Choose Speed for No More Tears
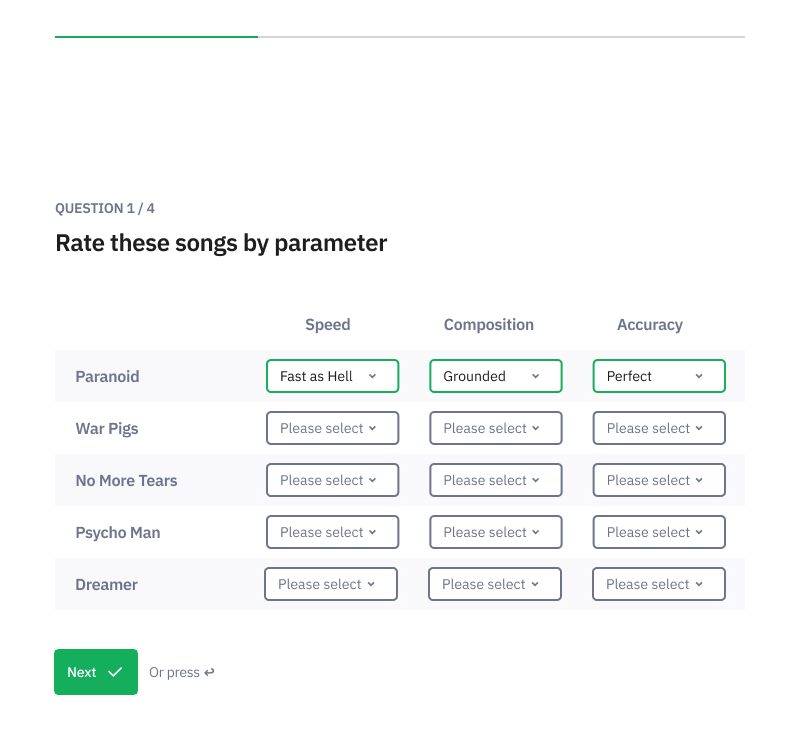Viewport: 790px width, 740px height. (x=332, y=480)
